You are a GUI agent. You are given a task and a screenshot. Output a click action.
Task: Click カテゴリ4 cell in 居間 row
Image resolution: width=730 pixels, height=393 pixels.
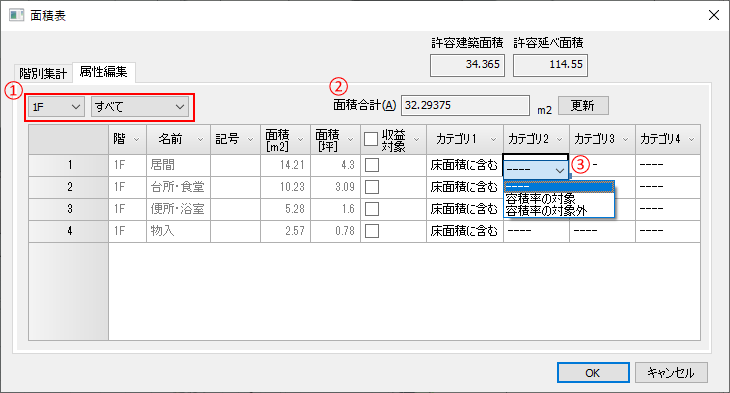click(x=668, y=165)
